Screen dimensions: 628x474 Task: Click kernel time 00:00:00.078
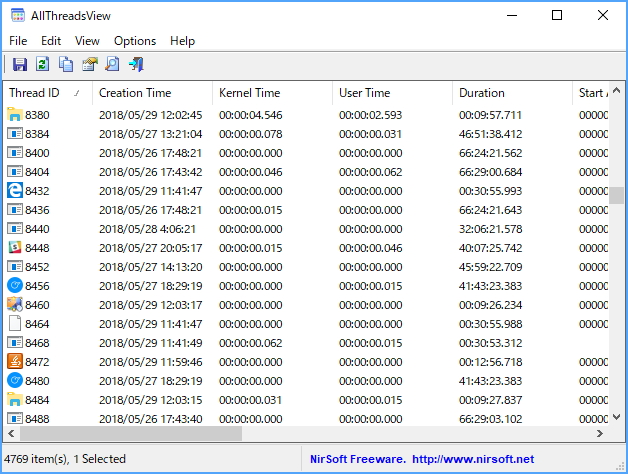pyautogui.click(x=251, y=134)
